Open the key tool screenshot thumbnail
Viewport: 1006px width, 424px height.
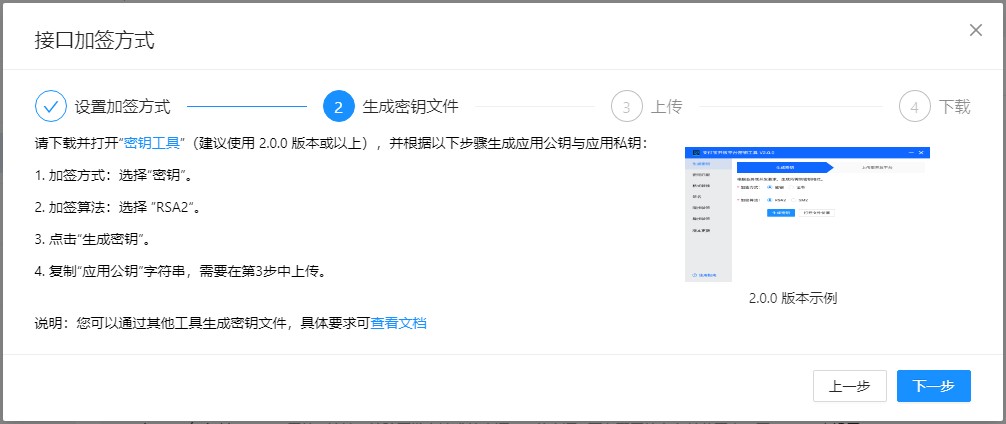point(807,213)
